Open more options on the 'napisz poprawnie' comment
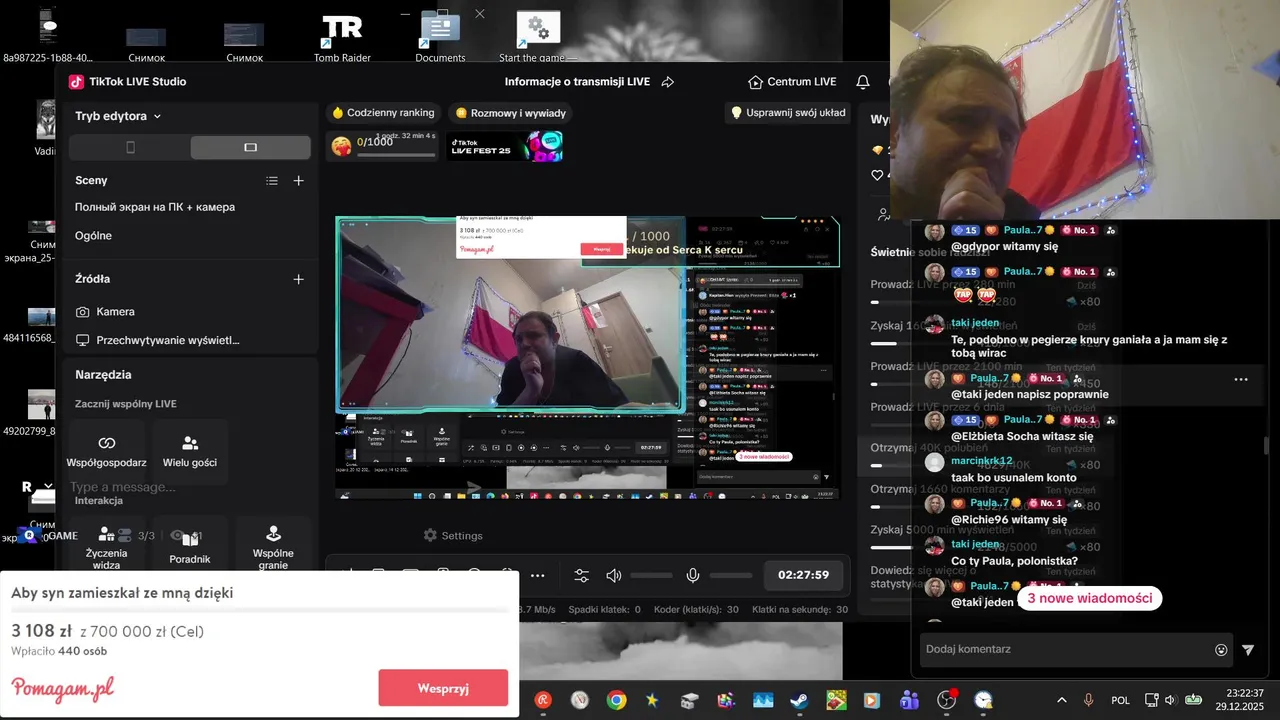This screenshot has width=1280, height=720. coord(1241,379)
